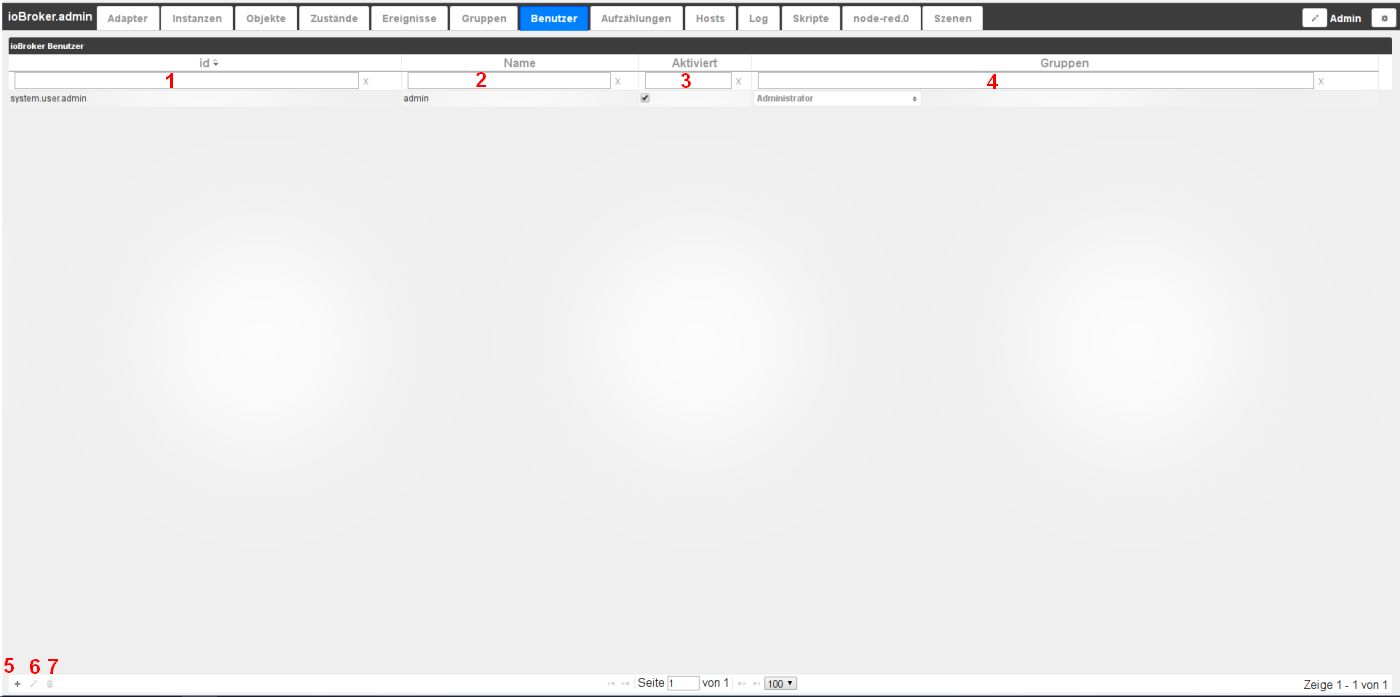Switch to the Gruppen tab
Screen dimensions: 1400x697
pos(484,18)
